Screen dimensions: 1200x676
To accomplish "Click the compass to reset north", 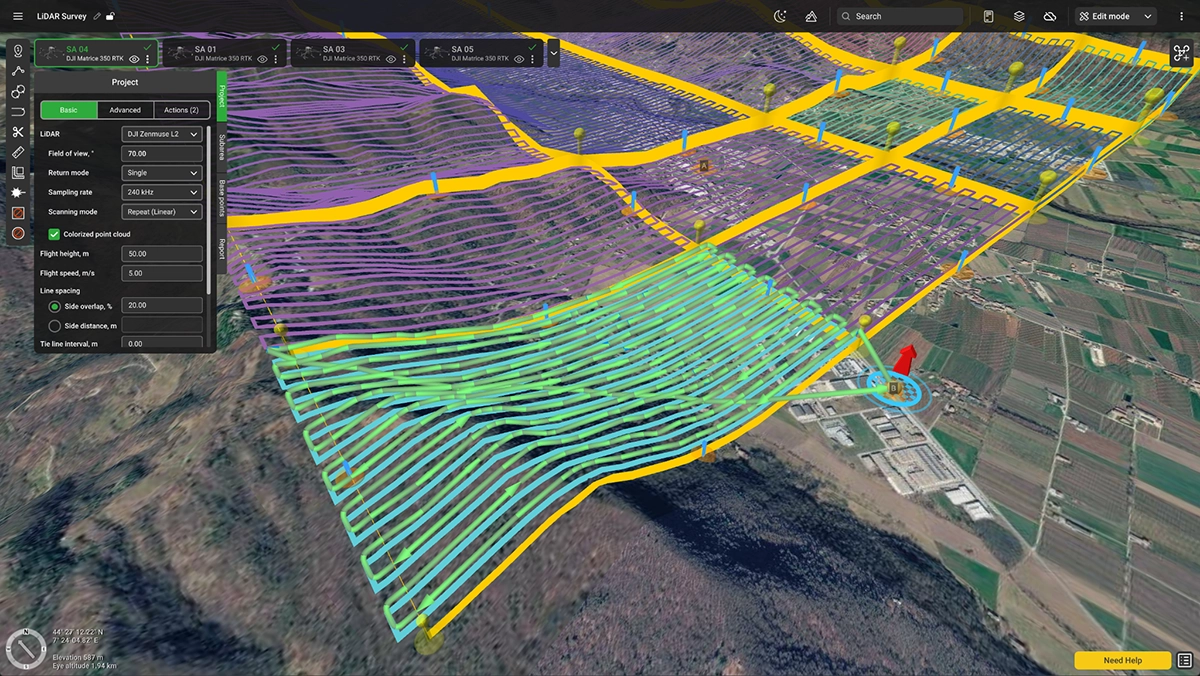I will (x=26, y=648).
